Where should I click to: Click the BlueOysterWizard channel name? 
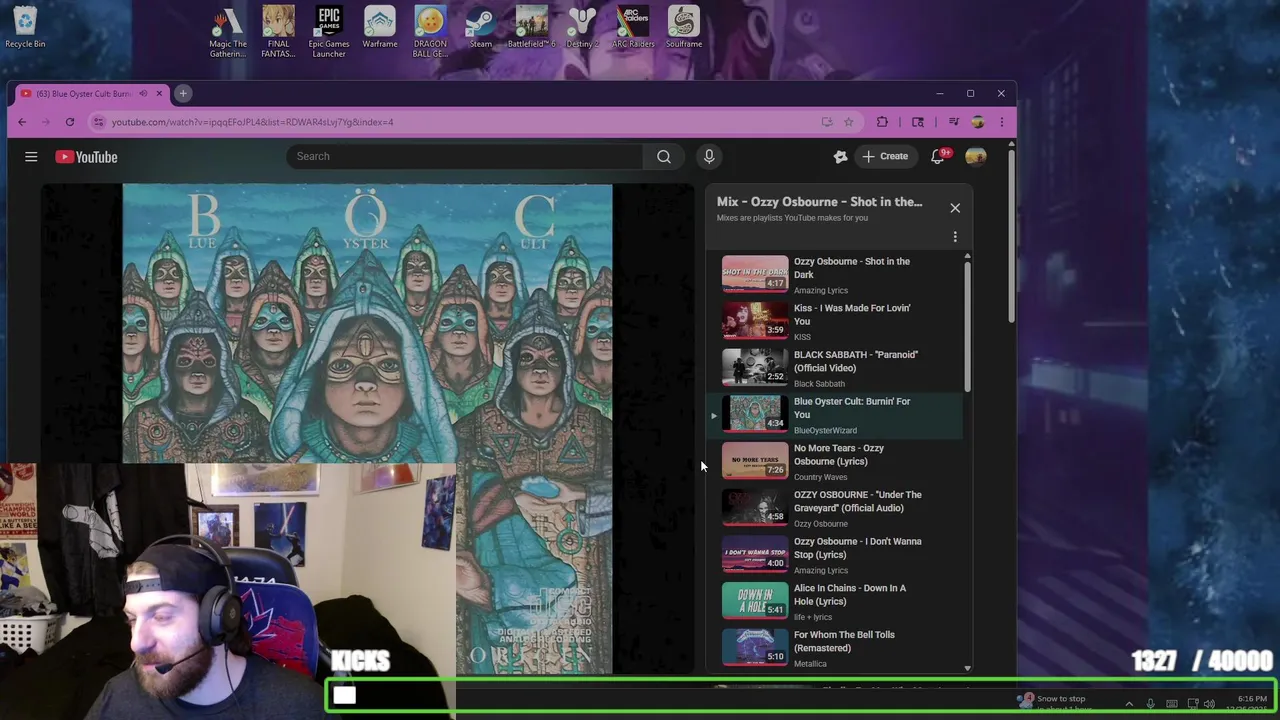point(825,430)
